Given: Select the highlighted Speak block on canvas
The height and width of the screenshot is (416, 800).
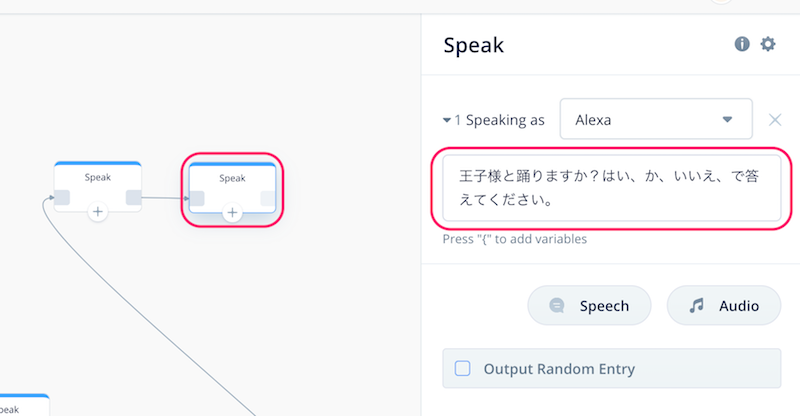Looking at the screenshot, I should pyautogui.click(x=232, y=188).
